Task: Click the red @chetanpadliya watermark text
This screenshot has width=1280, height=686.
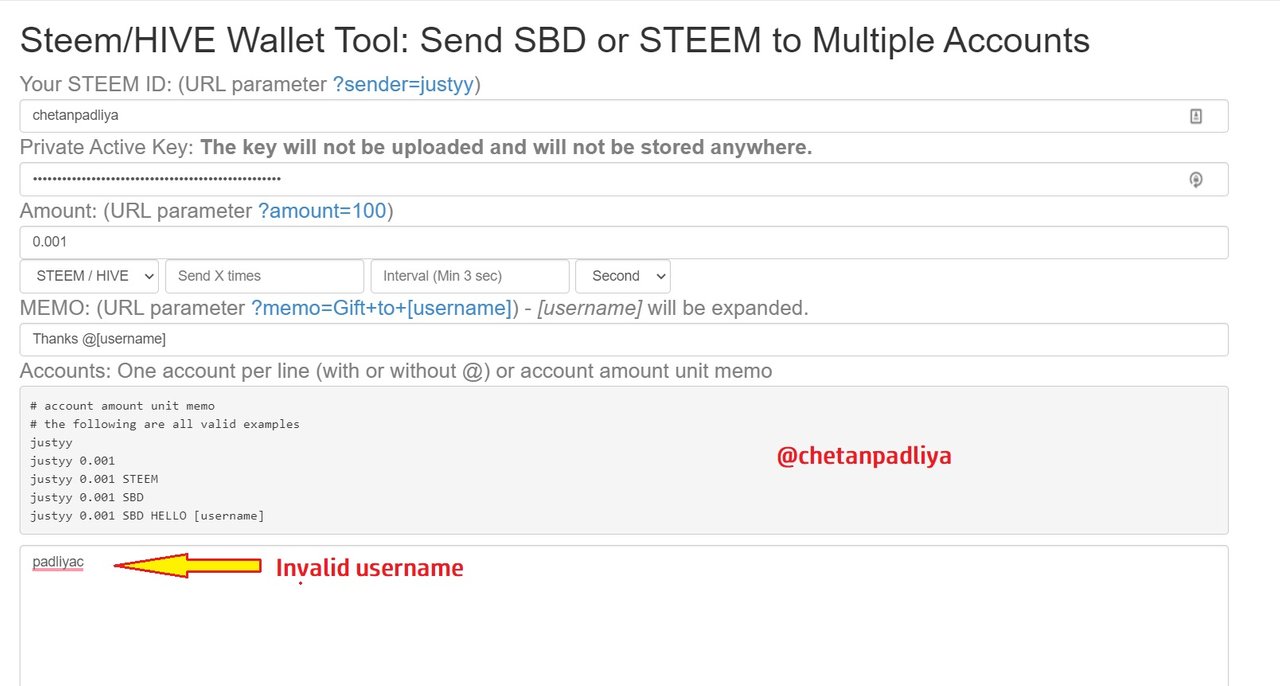Action: [864, 457]
